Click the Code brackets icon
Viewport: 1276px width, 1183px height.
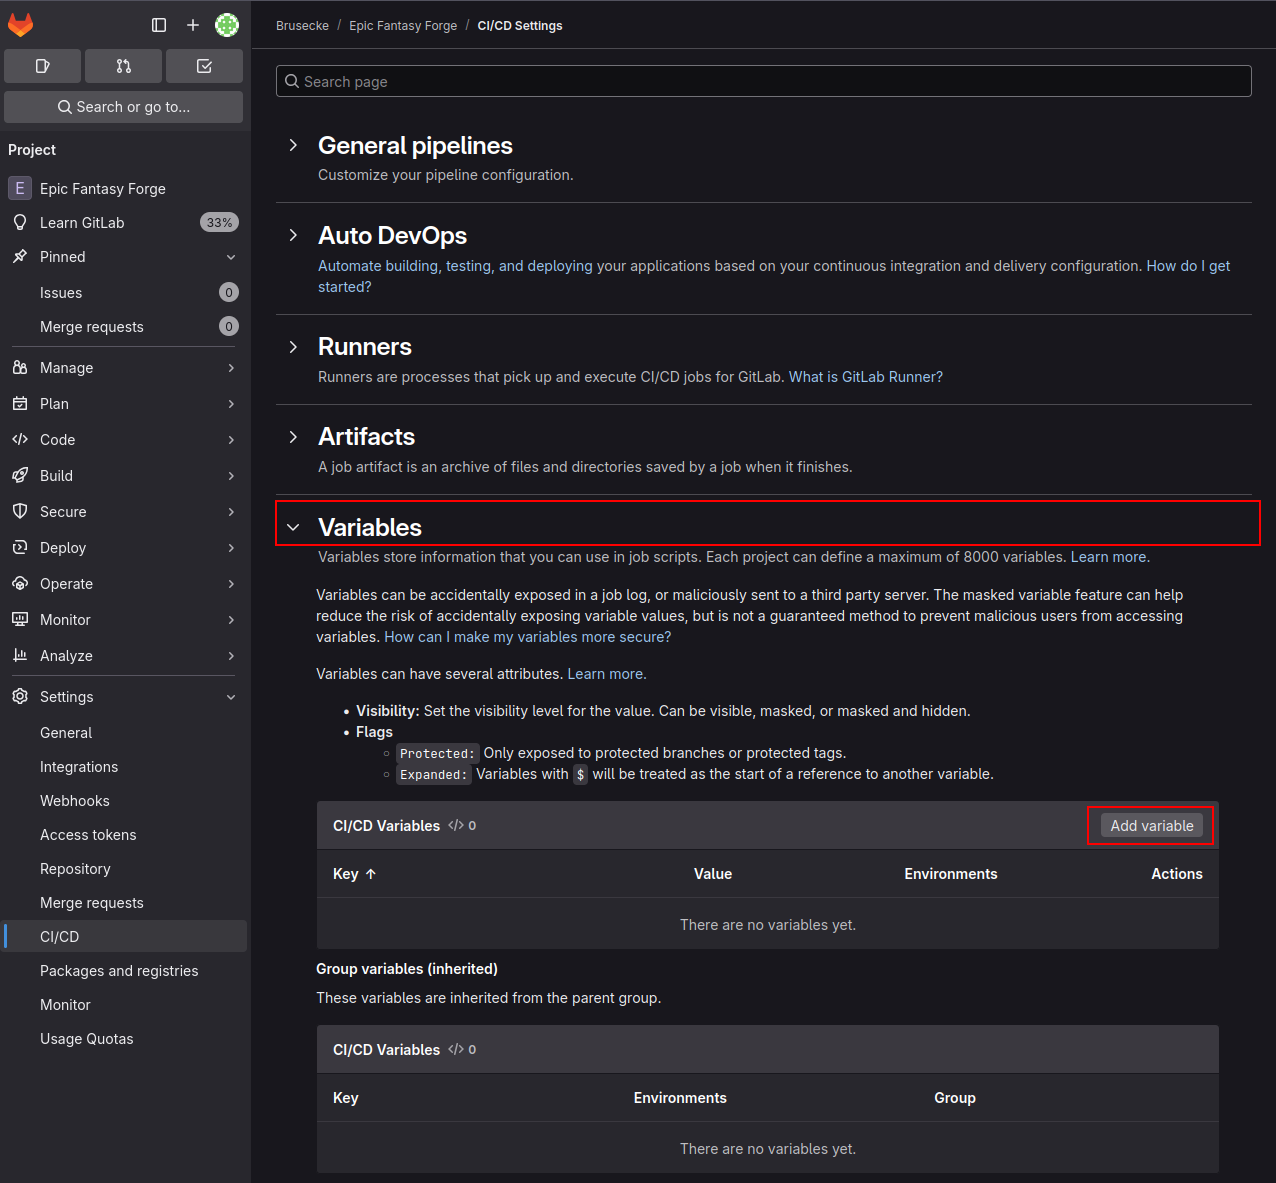tap(20, 439)
